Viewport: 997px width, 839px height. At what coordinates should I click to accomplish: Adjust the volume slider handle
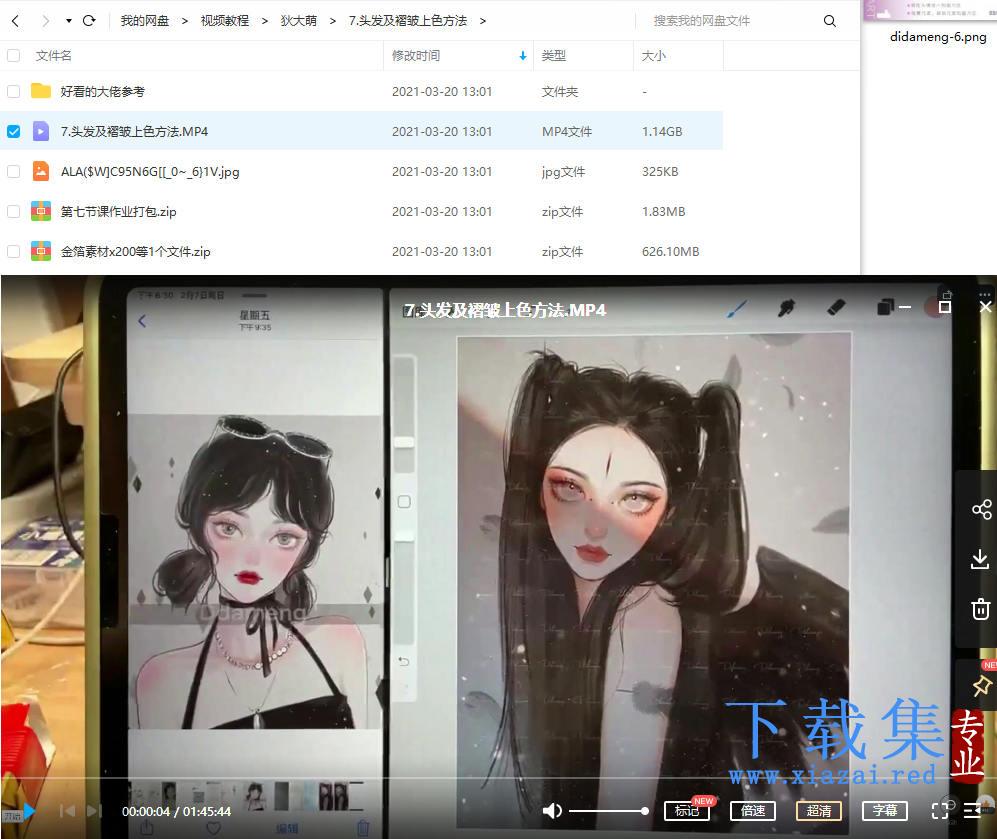point(645,811)
